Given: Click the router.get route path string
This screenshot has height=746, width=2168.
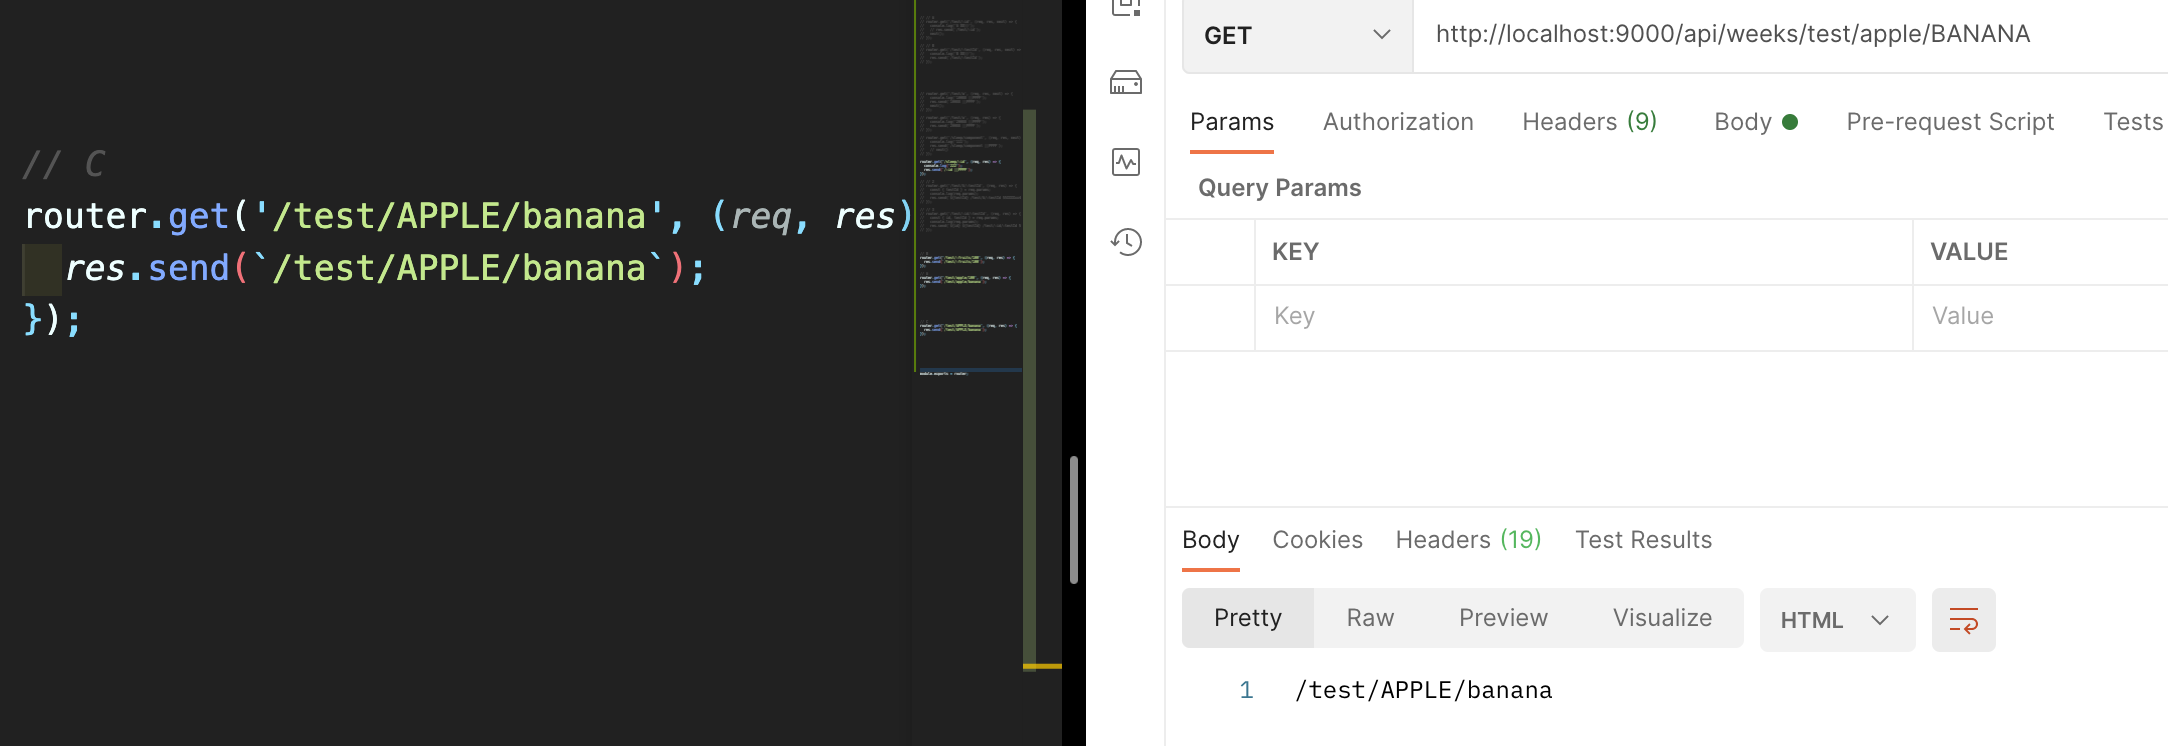Looking at the screenshot, I should click(459, 216).
